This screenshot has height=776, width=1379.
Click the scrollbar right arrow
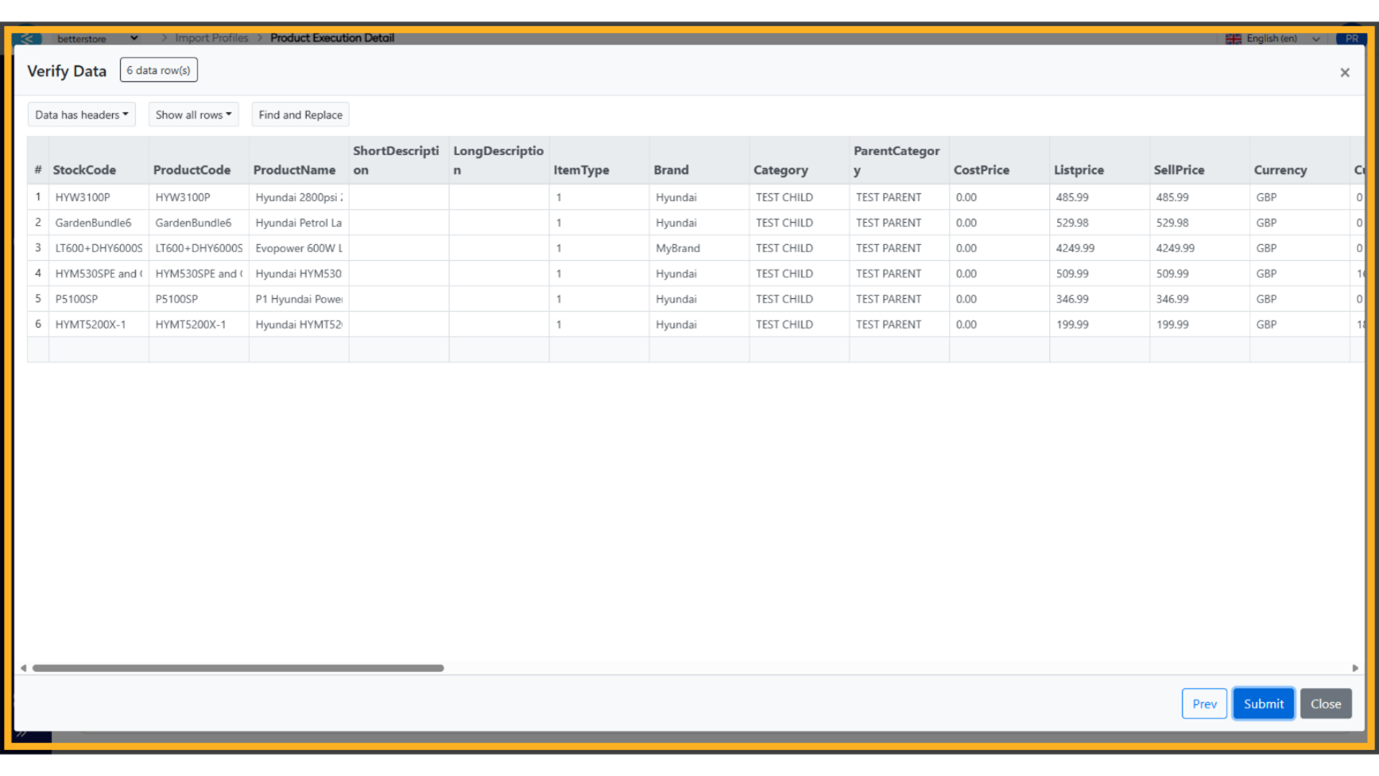[x=1355, y=668]
